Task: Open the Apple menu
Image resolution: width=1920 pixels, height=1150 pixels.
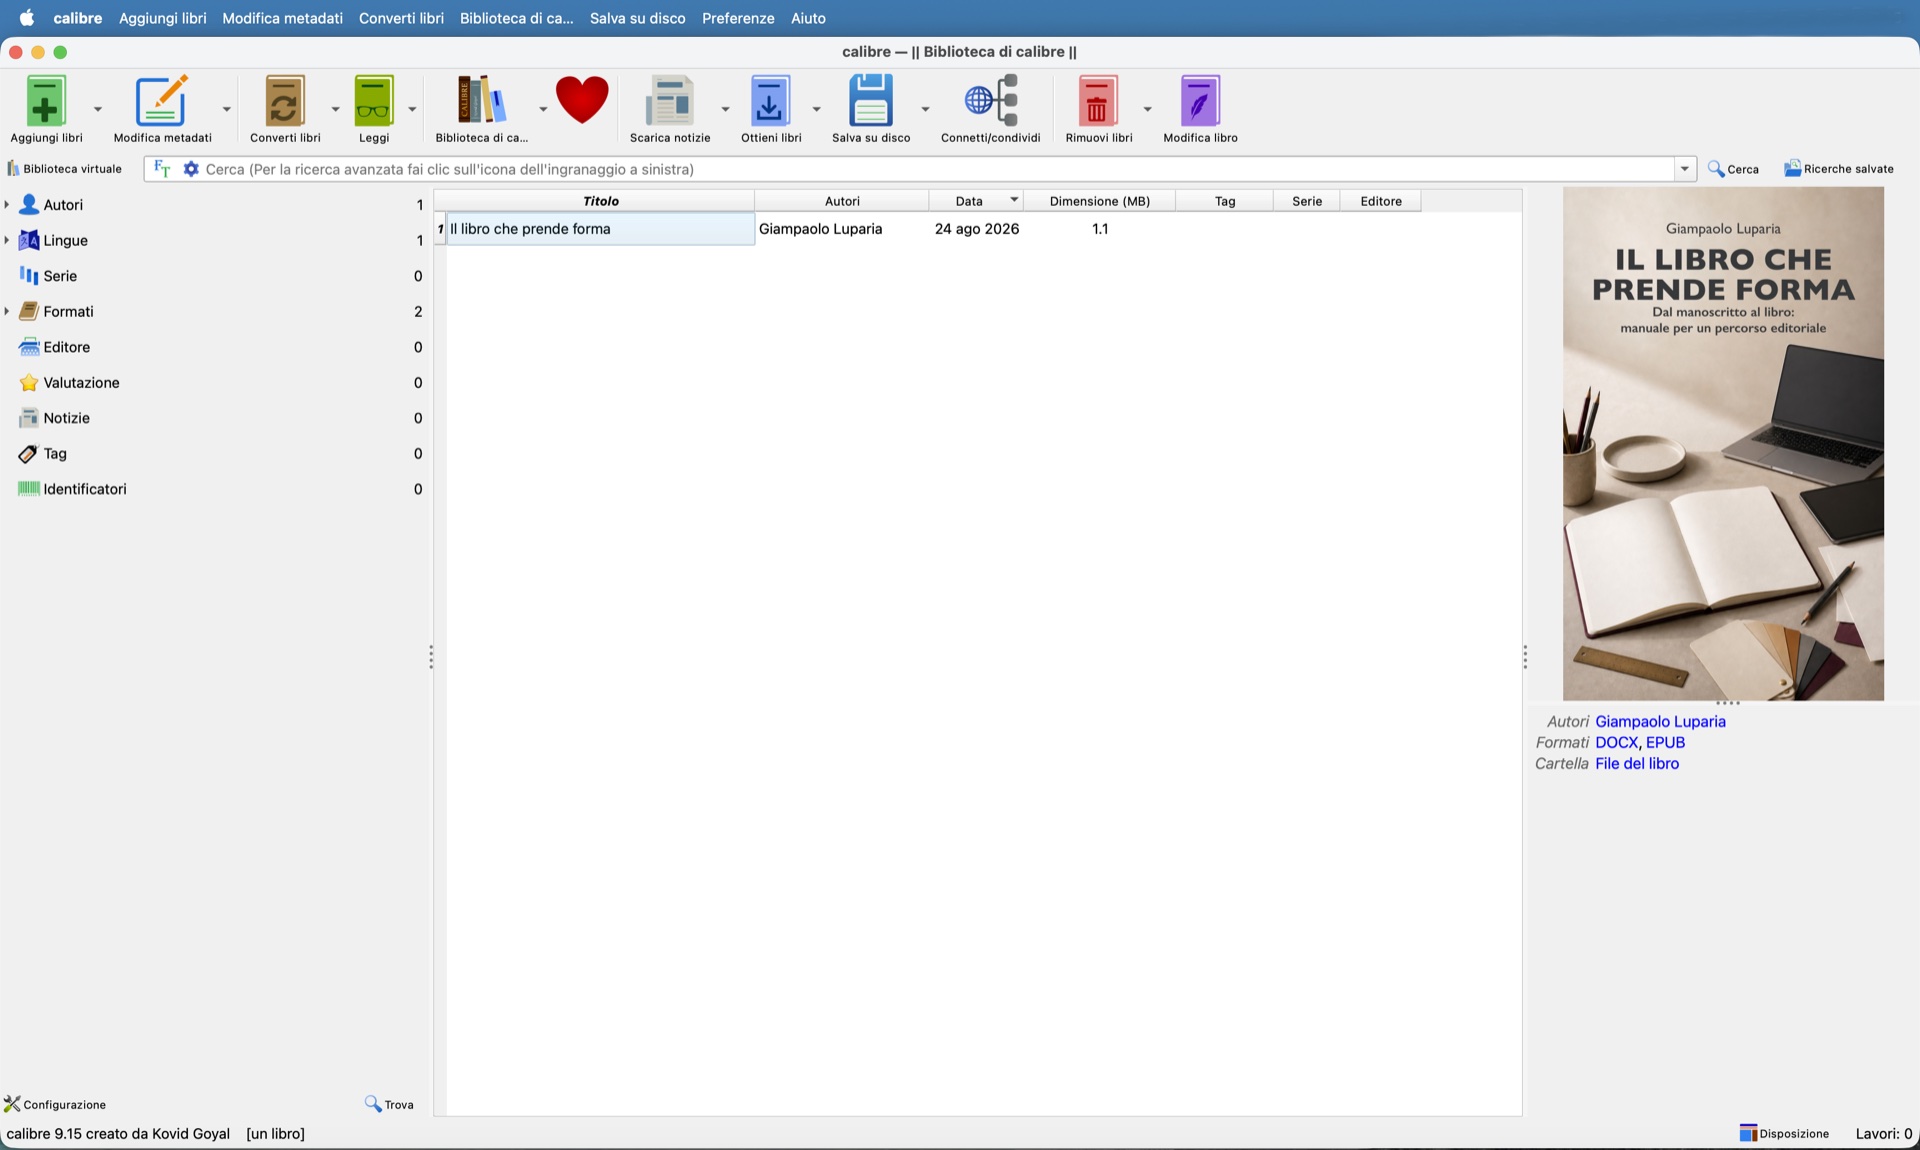Action: coord(27,18)
